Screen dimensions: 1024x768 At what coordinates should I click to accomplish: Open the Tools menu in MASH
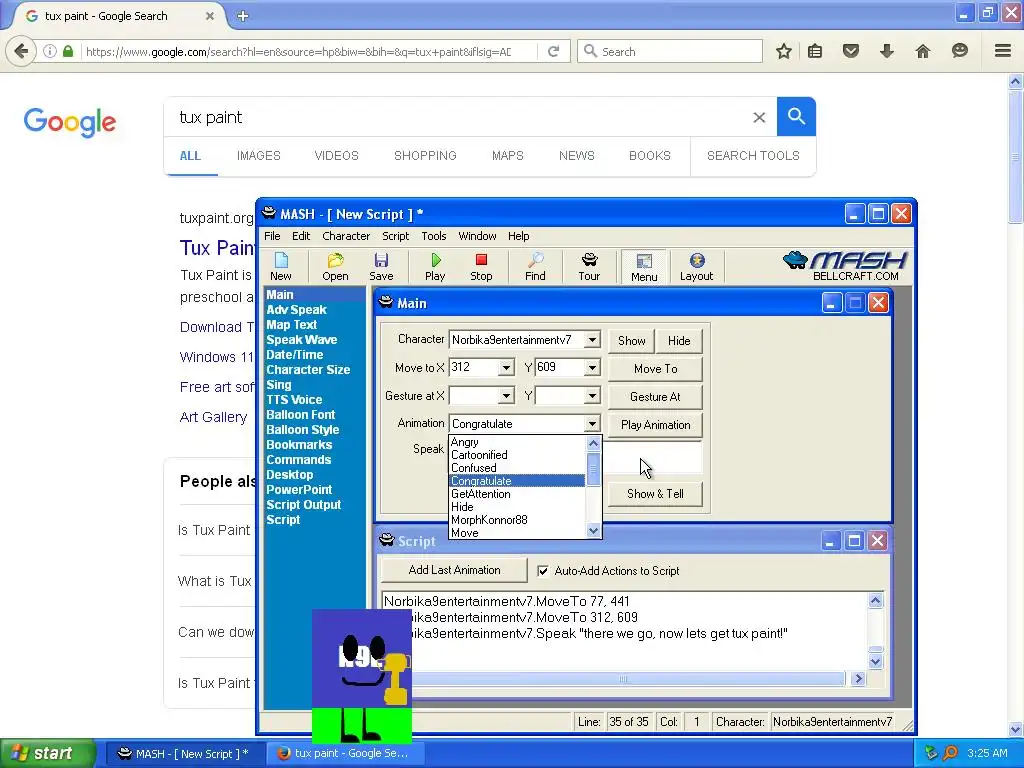click(434, 236)
